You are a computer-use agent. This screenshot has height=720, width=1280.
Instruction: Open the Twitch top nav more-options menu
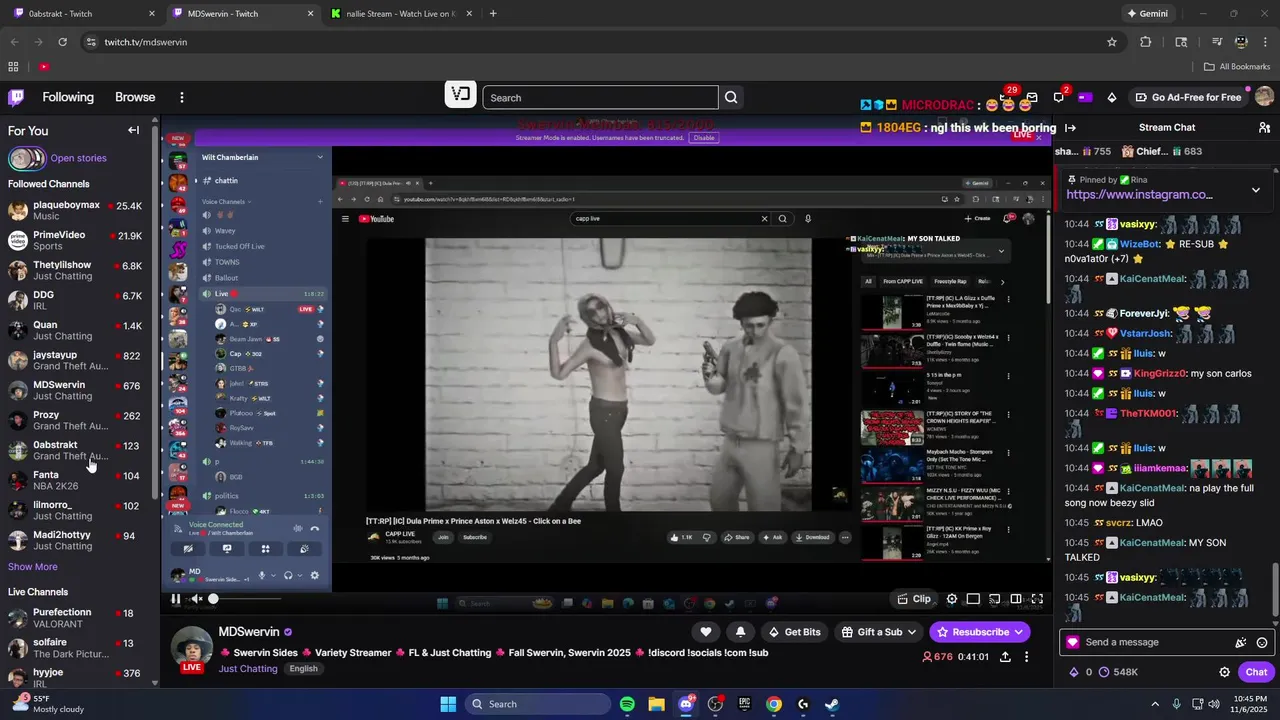coord(181,97)
